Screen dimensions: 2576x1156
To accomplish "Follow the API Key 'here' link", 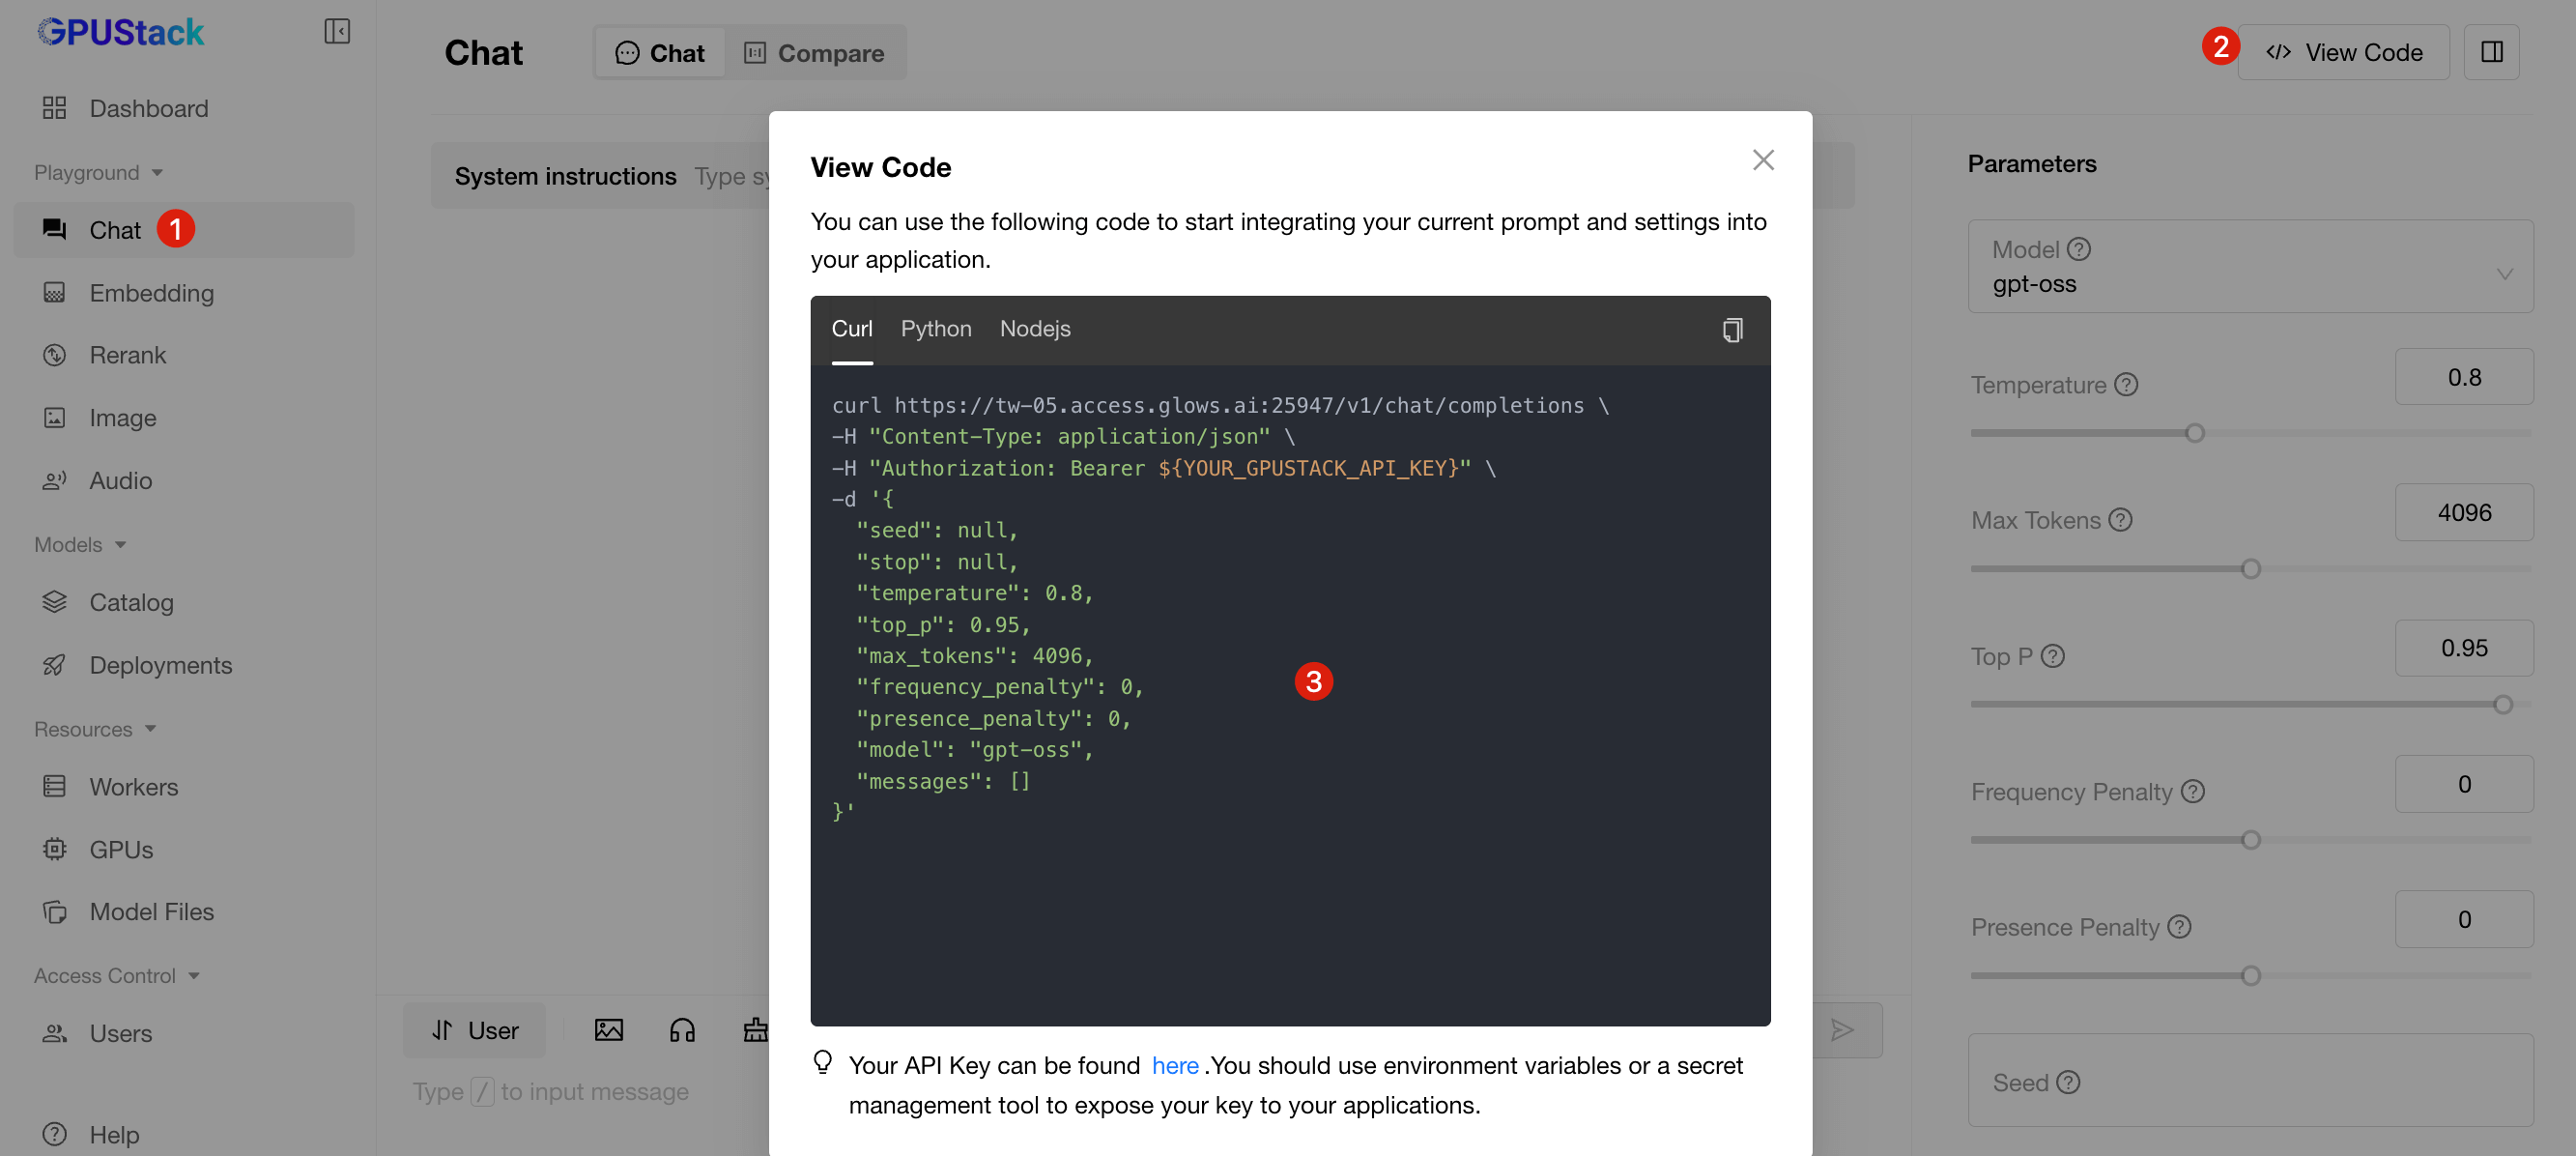I will 1175,1066.
